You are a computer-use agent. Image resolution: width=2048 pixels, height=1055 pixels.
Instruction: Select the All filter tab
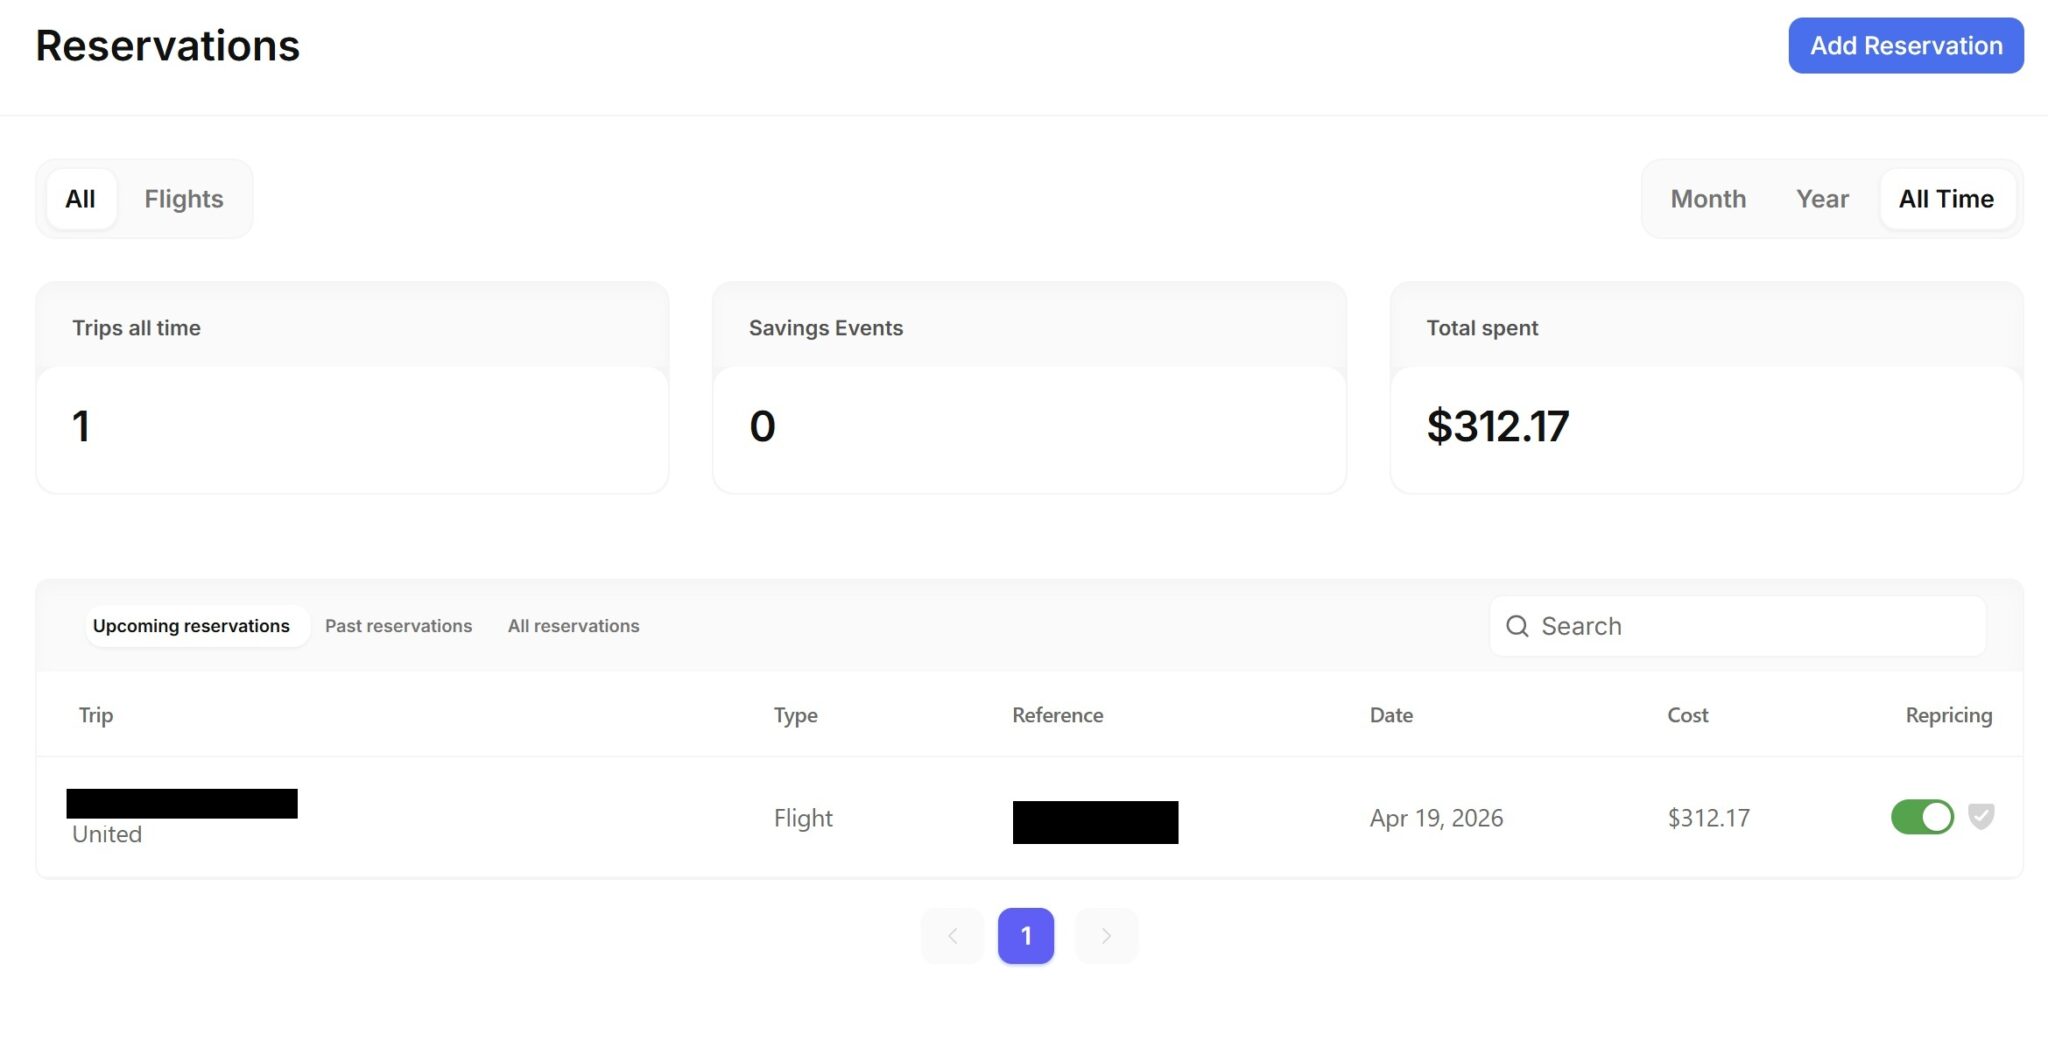80,199
